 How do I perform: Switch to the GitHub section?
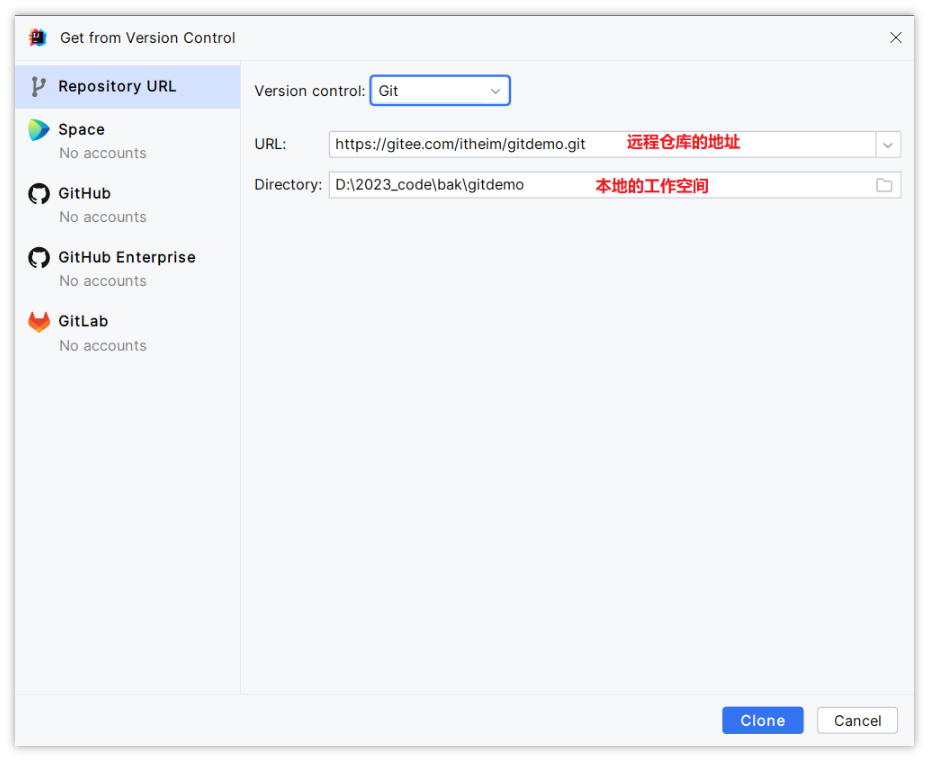tap(128, 204)
